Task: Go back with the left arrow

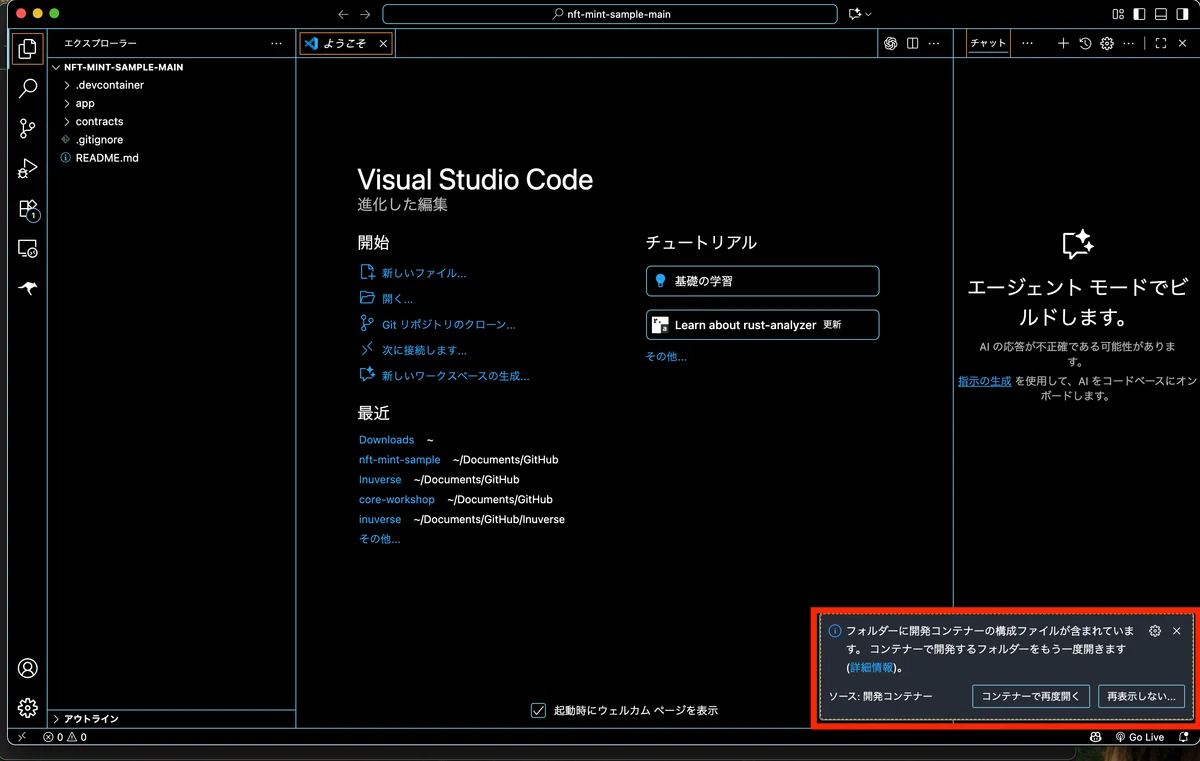Action: point(343,14)
